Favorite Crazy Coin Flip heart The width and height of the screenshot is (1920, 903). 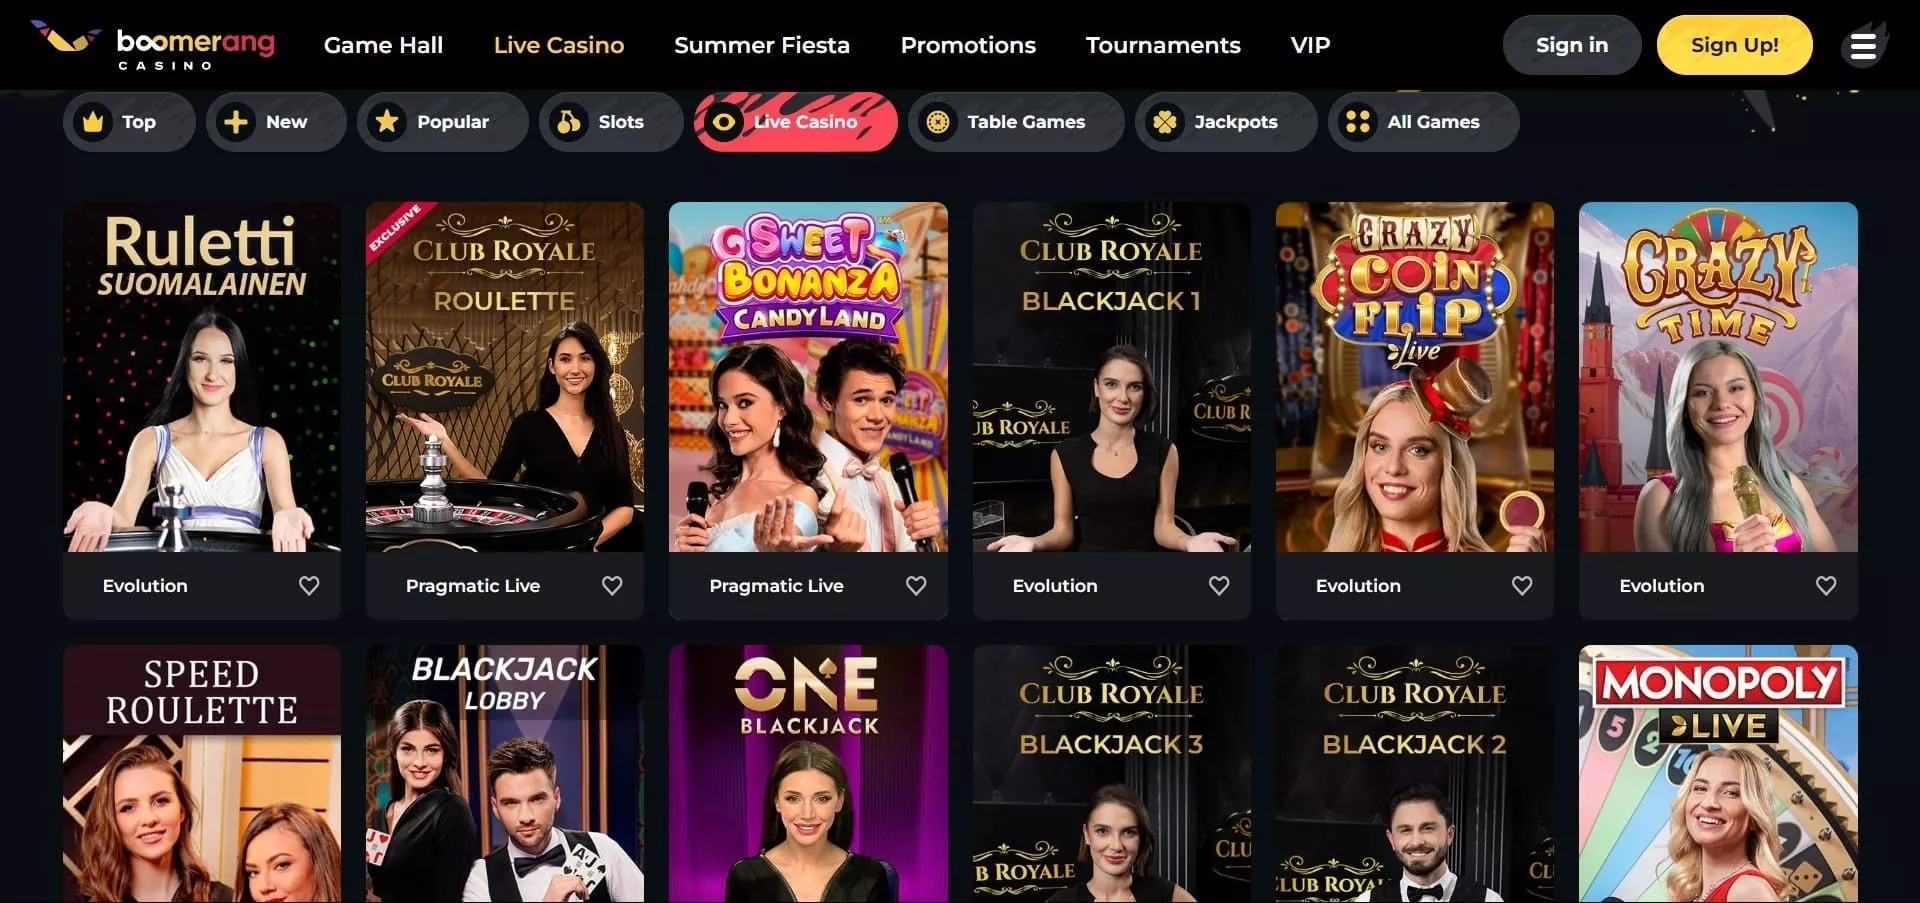coord(1522,586)
